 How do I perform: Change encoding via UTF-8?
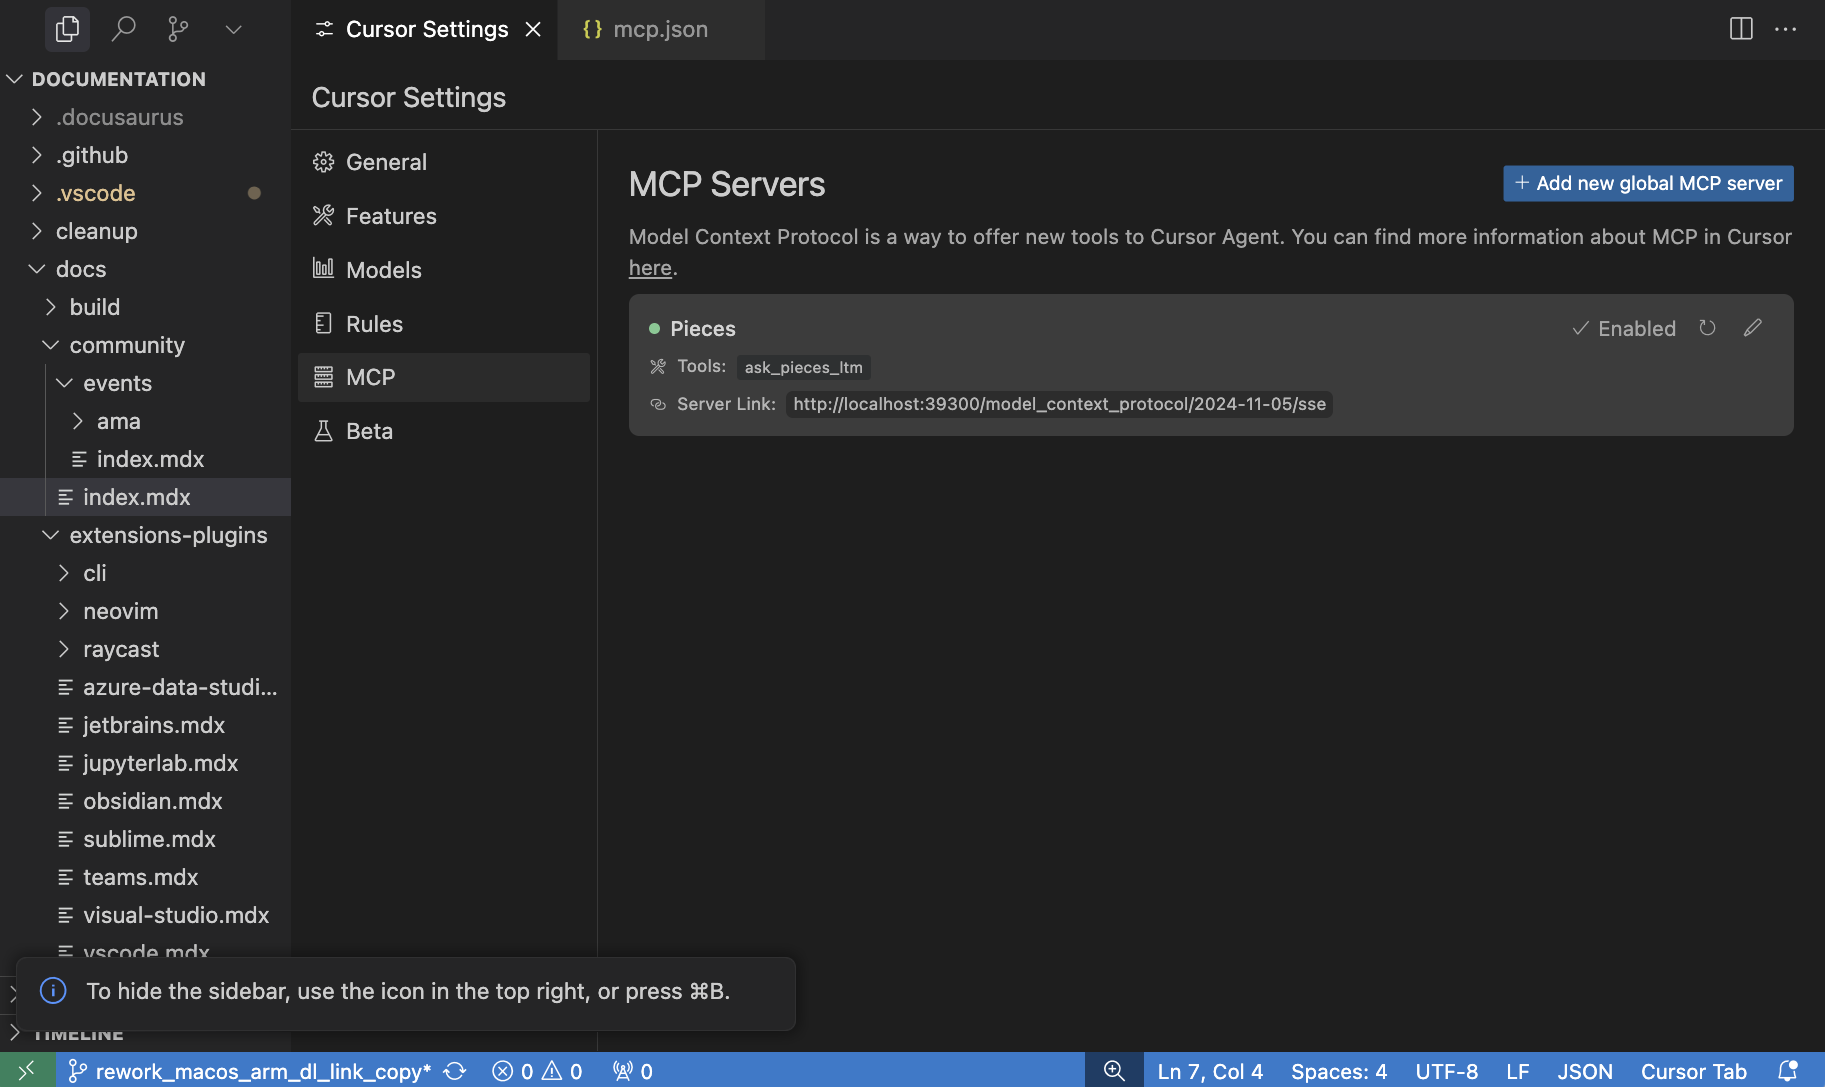click(x=1447, y=1071)
